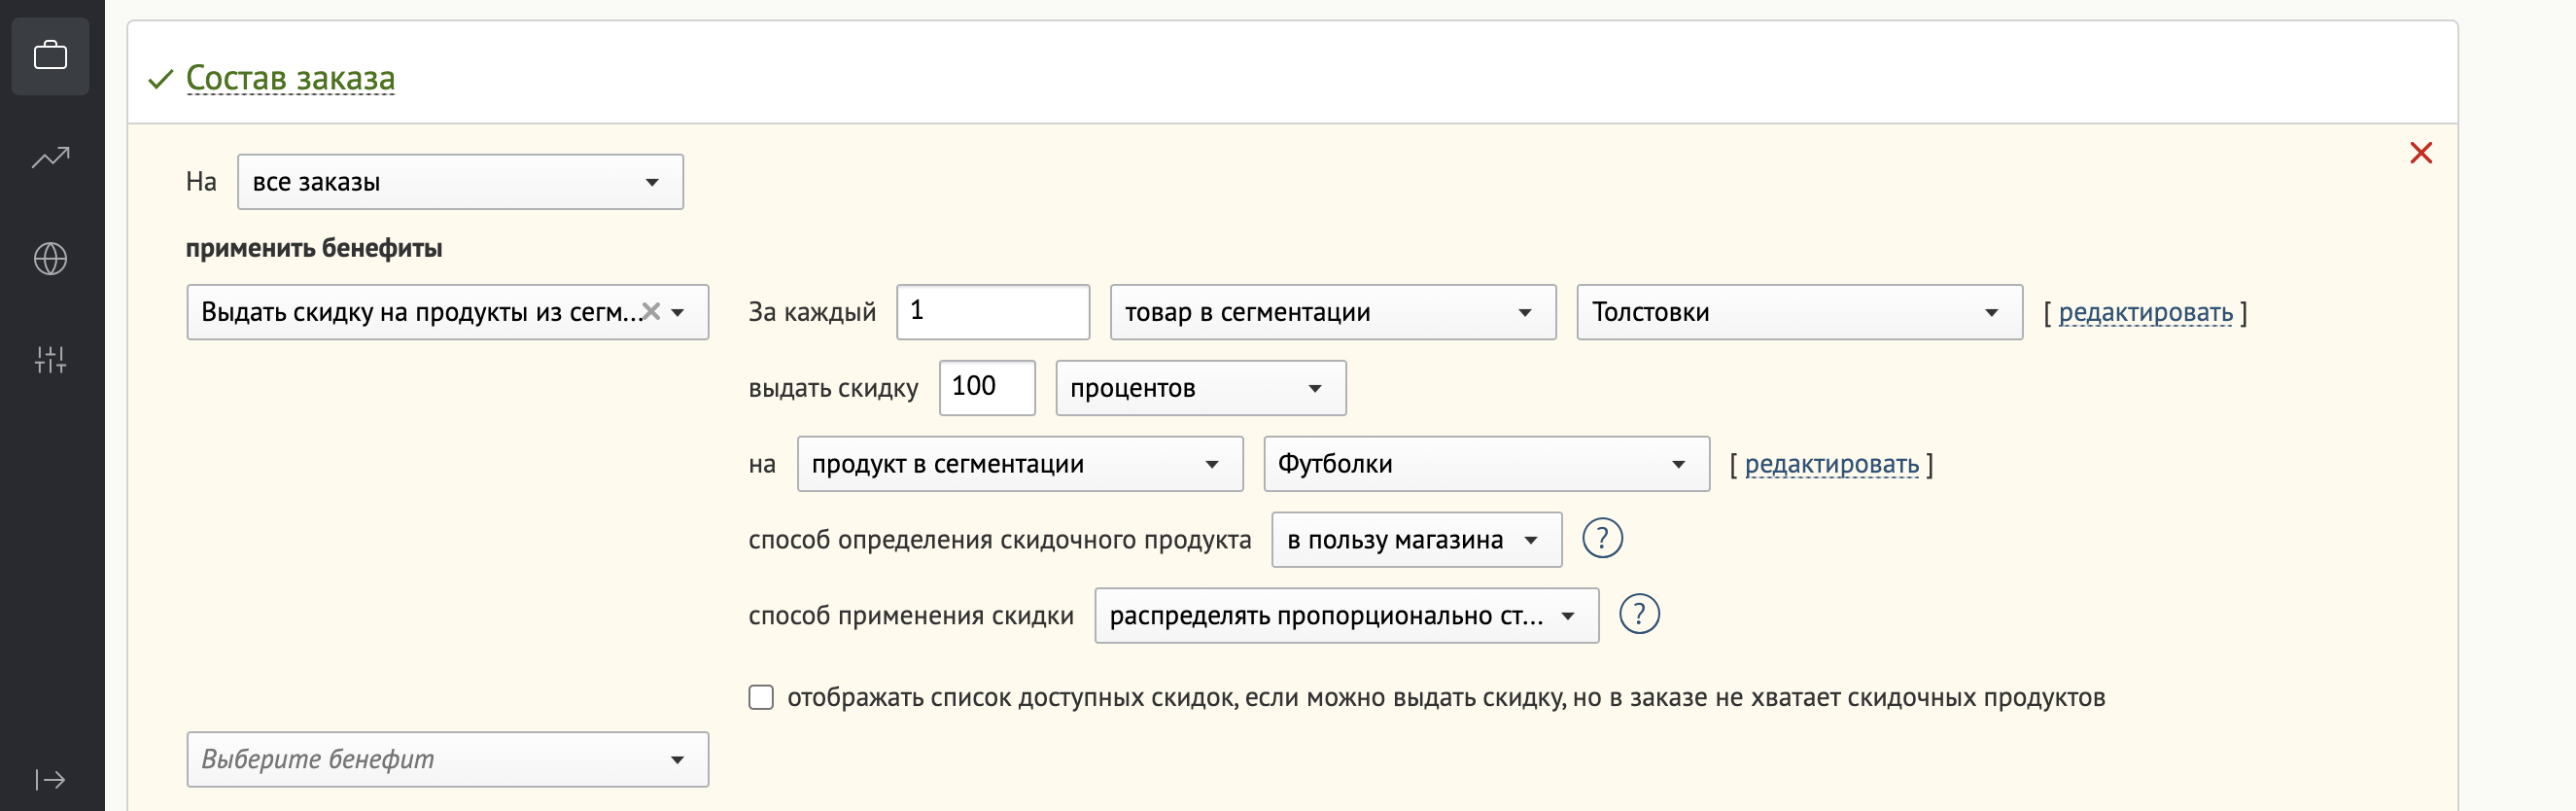This screenshot has height=811, width=2576.
Task: Open the briefcase icon in sidebar
Action: tap(50, 56)
